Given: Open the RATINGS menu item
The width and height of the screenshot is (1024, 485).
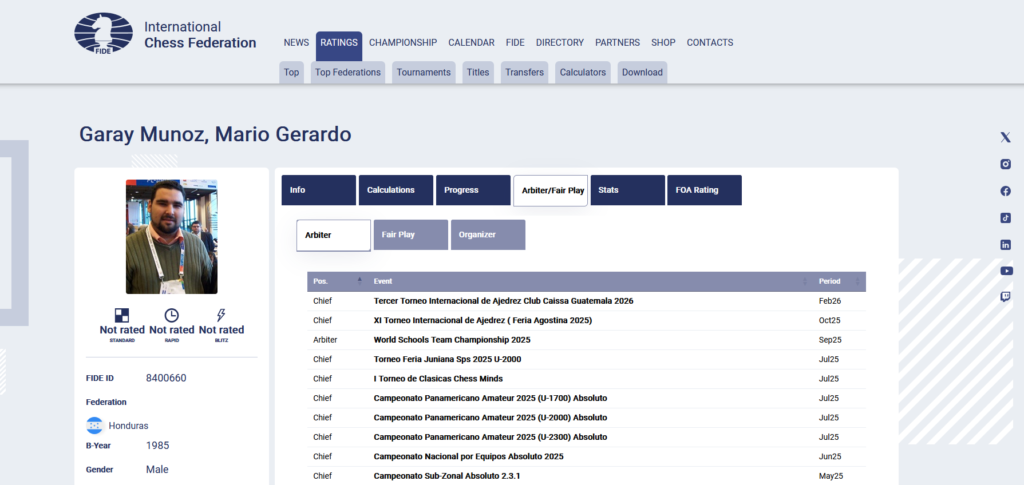Looking at the screenshot, I should [339, 43].
